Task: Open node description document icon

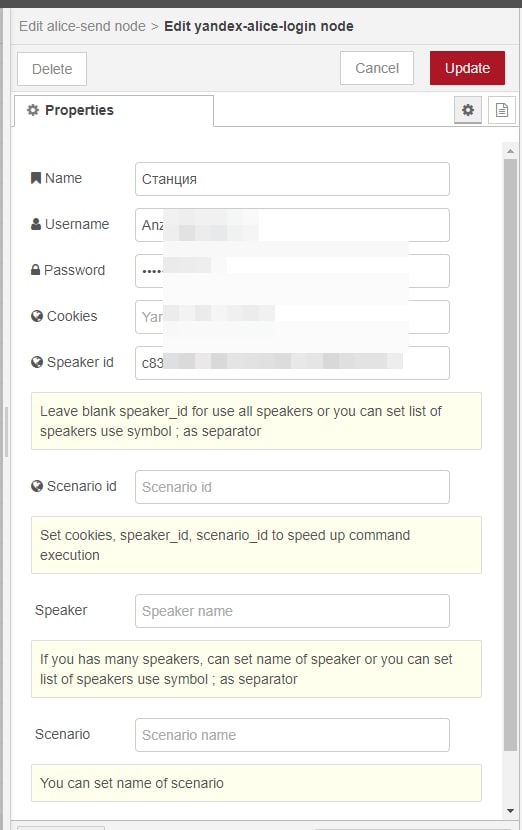Action: pyautogui.click(x=502, y=110)
